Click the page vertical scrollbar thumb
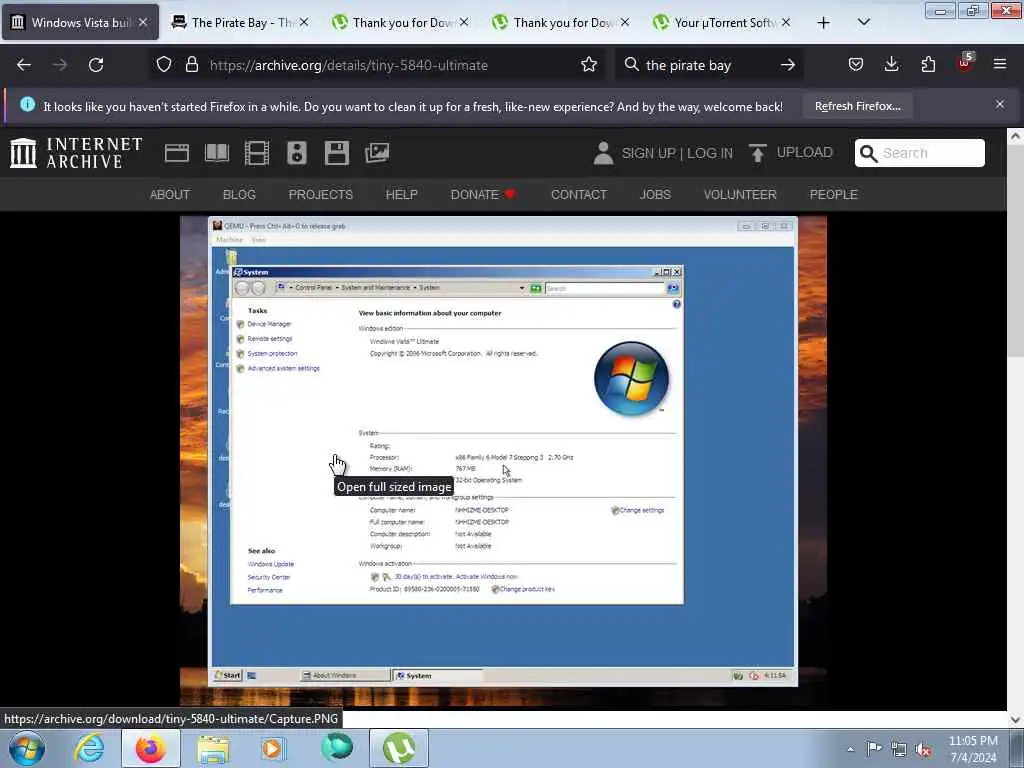This screenshot has height=768, width=1024. (1016, 253)
